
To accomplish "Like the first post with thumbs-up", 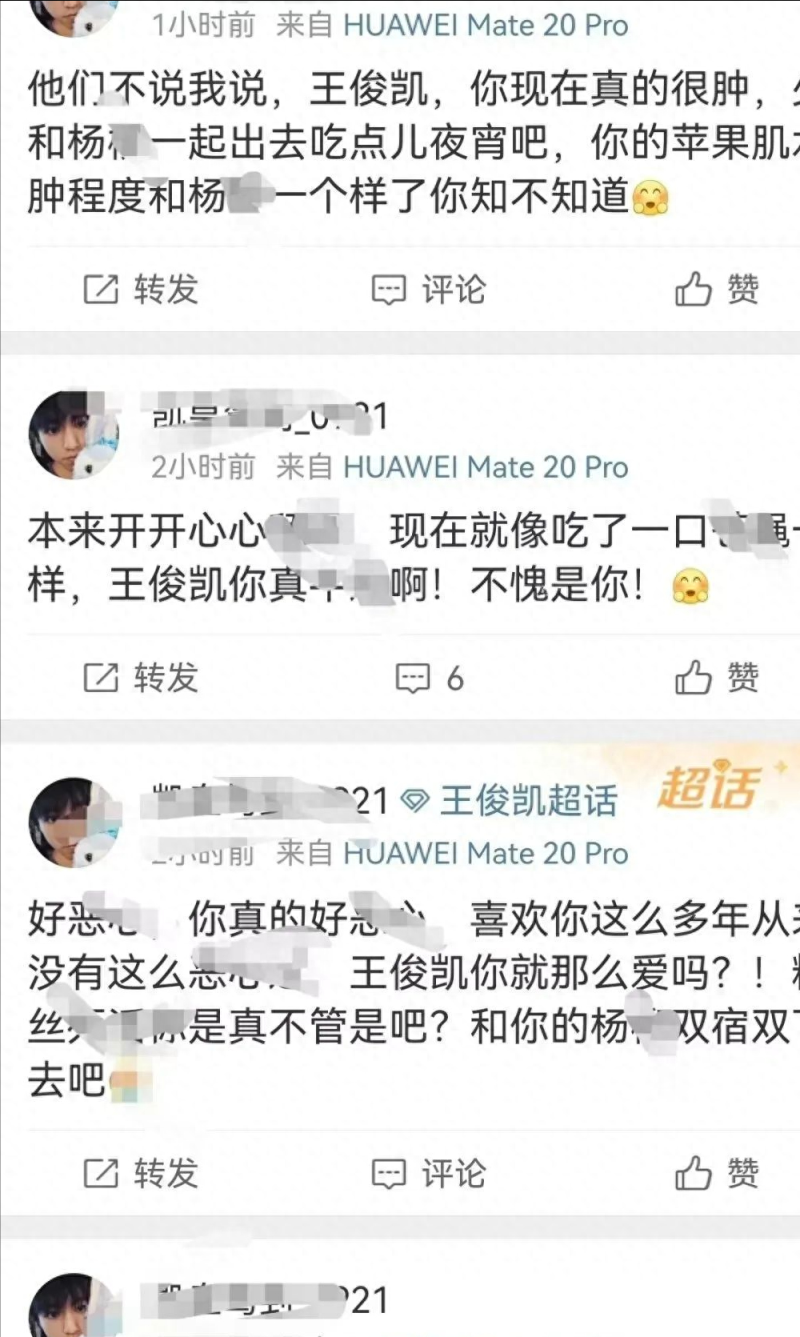I will pos(717,290).
